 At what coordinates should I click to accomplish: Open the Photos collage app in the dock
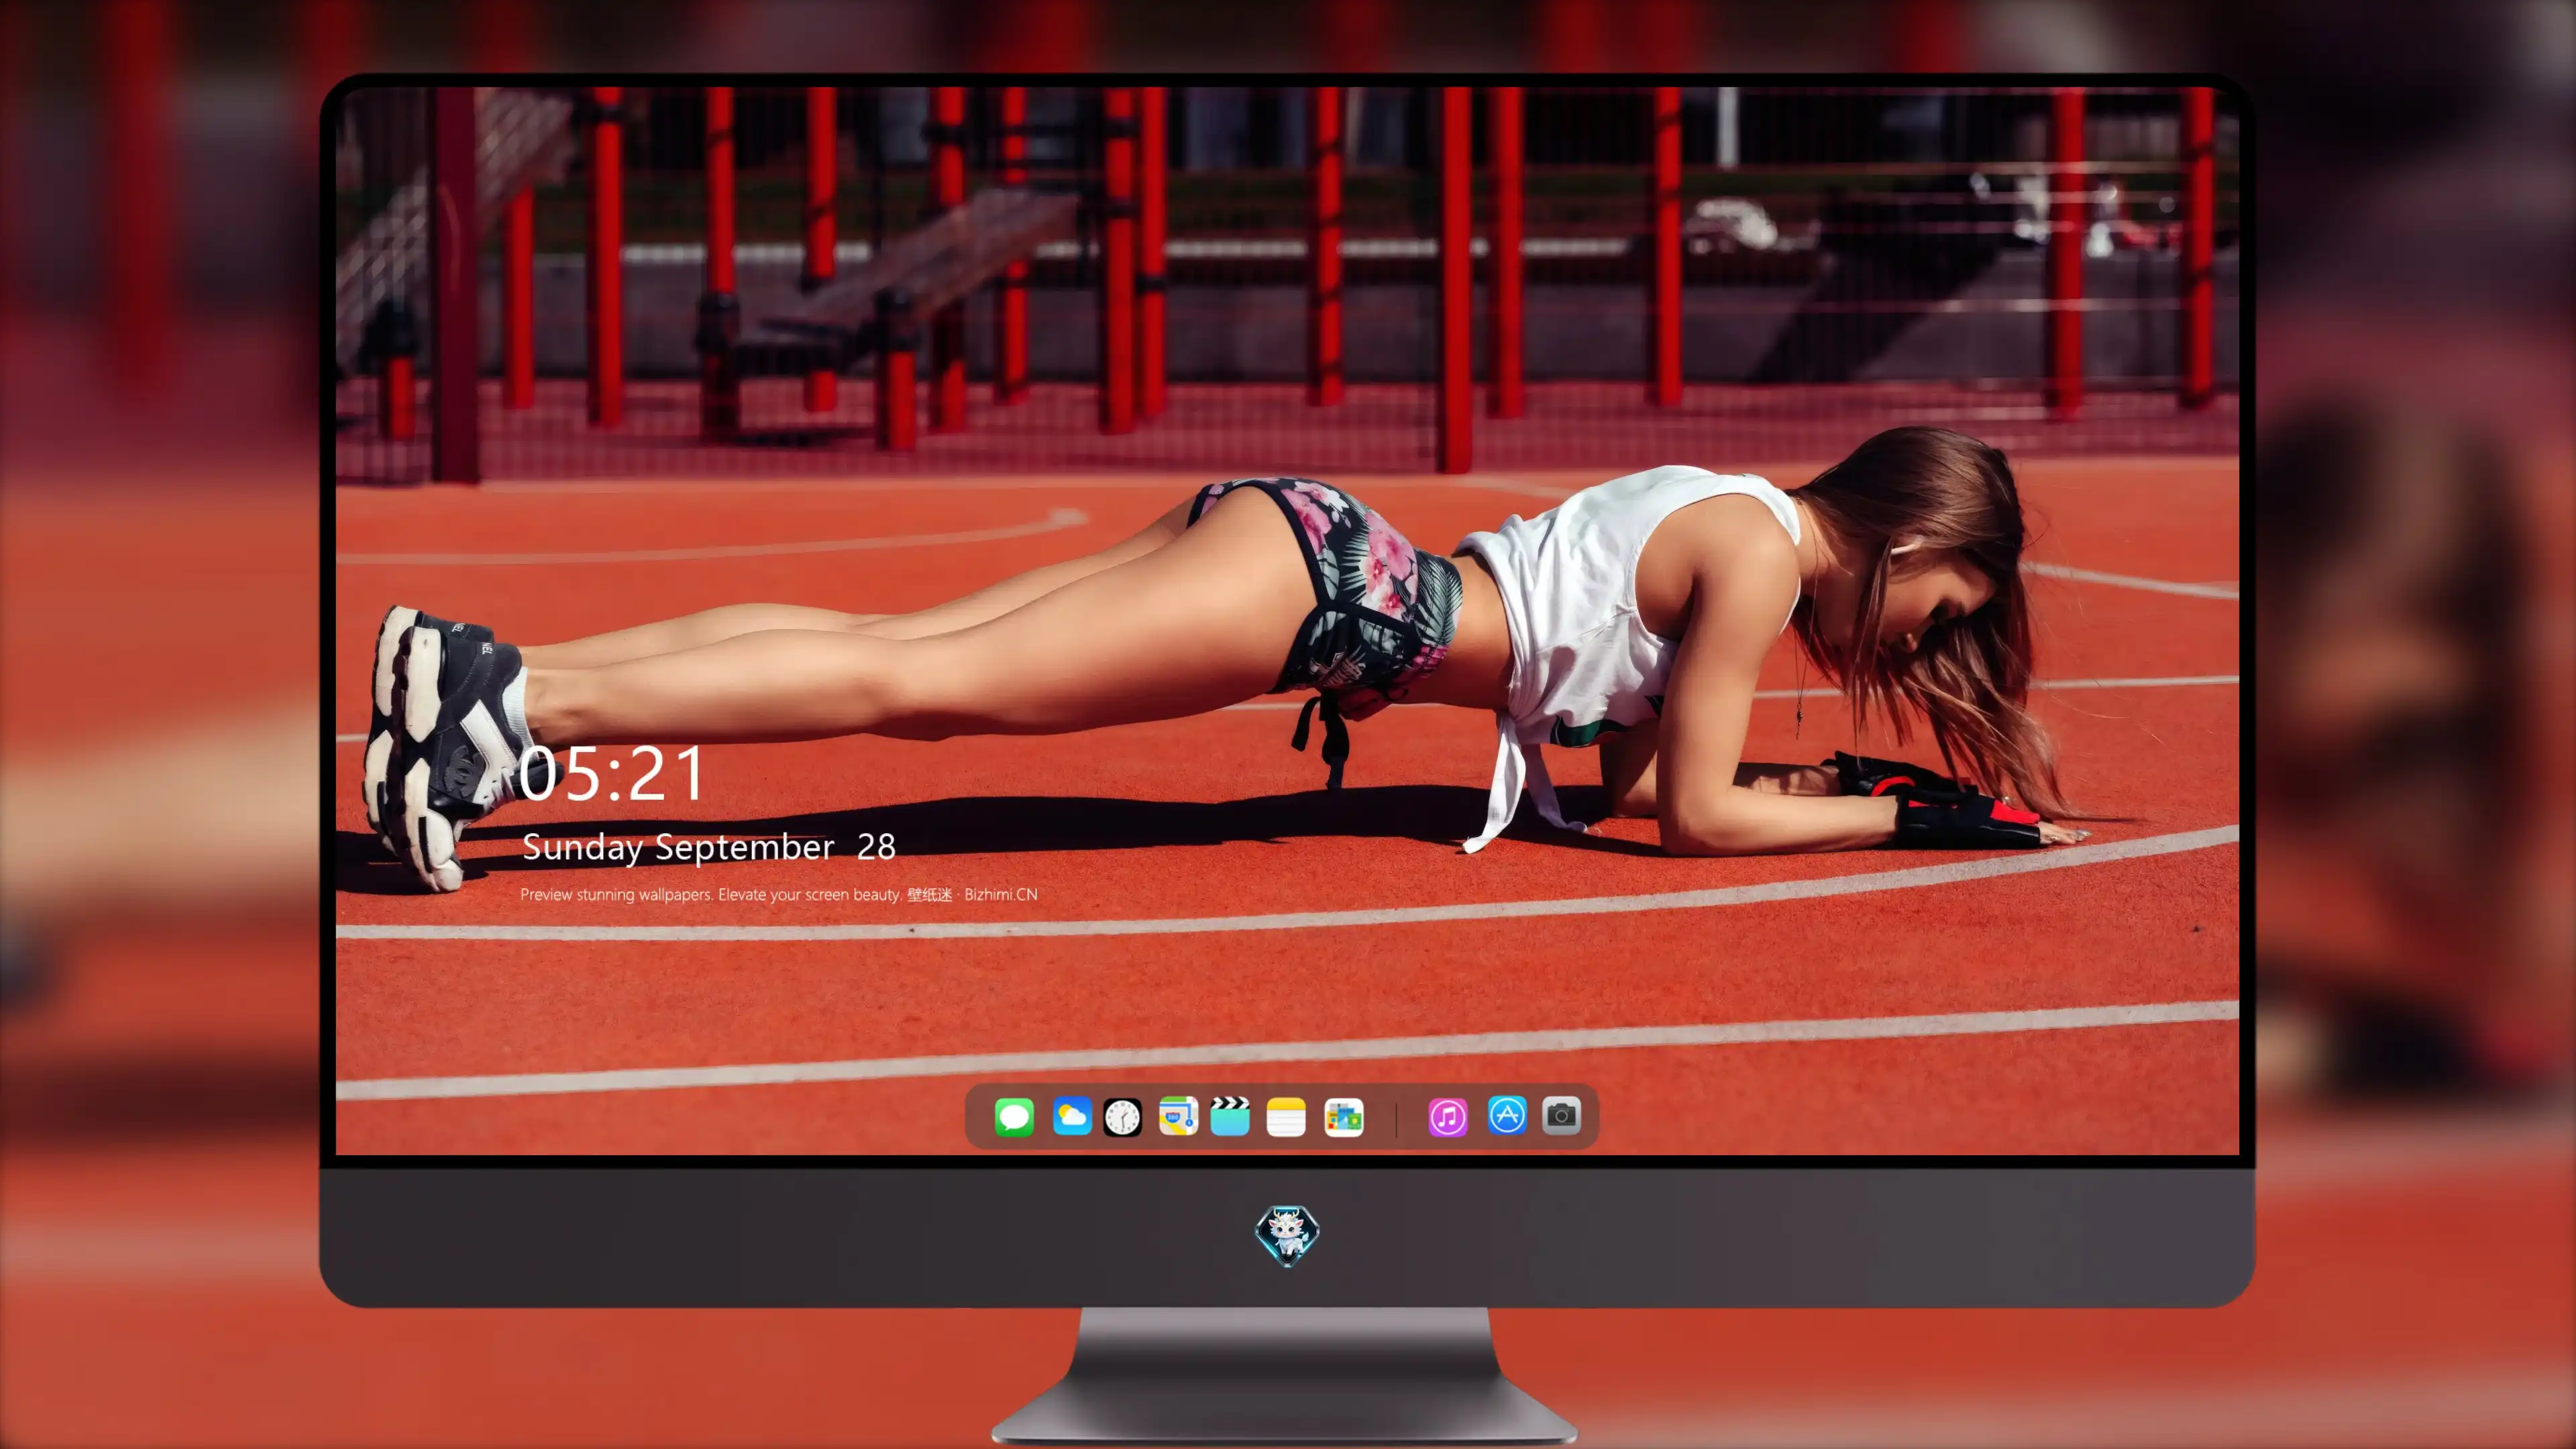[1344, 1117]
